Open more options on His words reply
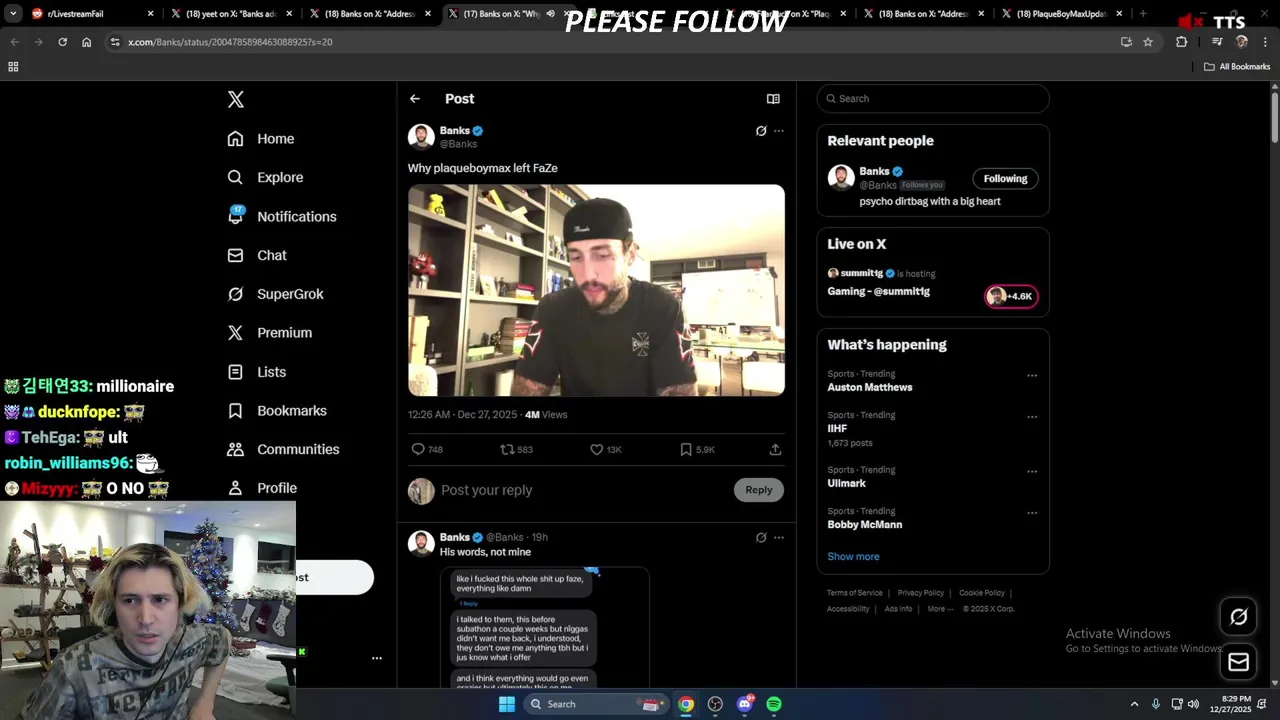The image size is (1280, 720). (779, 538)
